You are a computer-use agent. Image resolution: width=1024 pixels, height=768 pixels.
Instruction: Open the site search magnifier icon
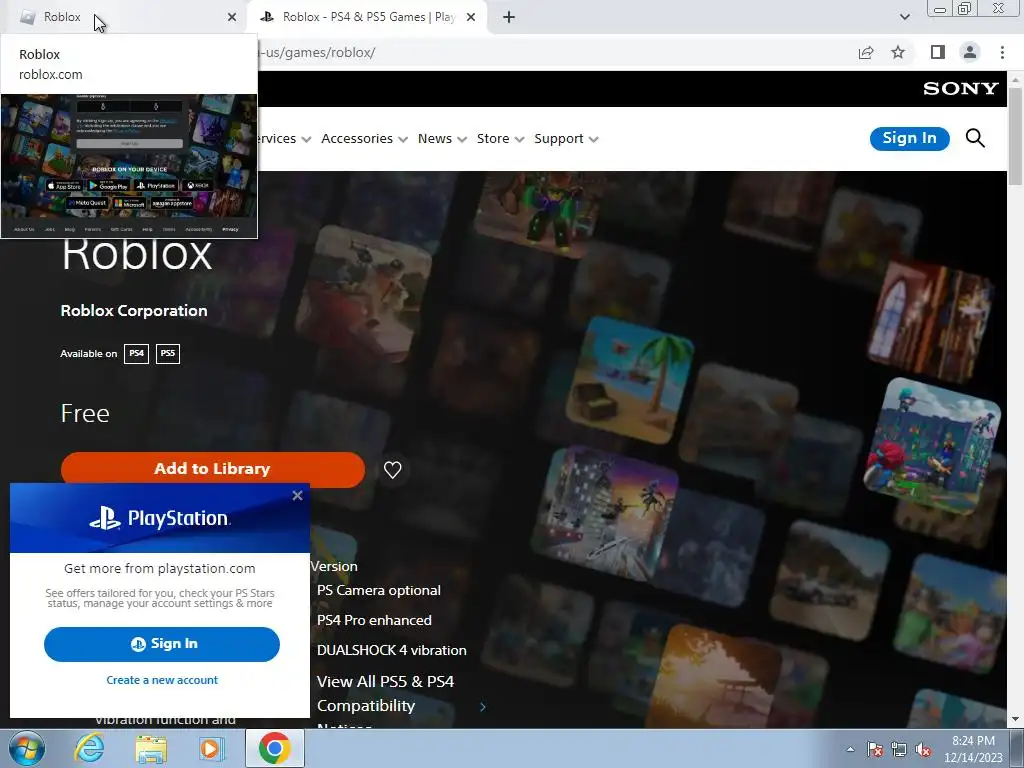pyautogui.click(x=975, y=138)
